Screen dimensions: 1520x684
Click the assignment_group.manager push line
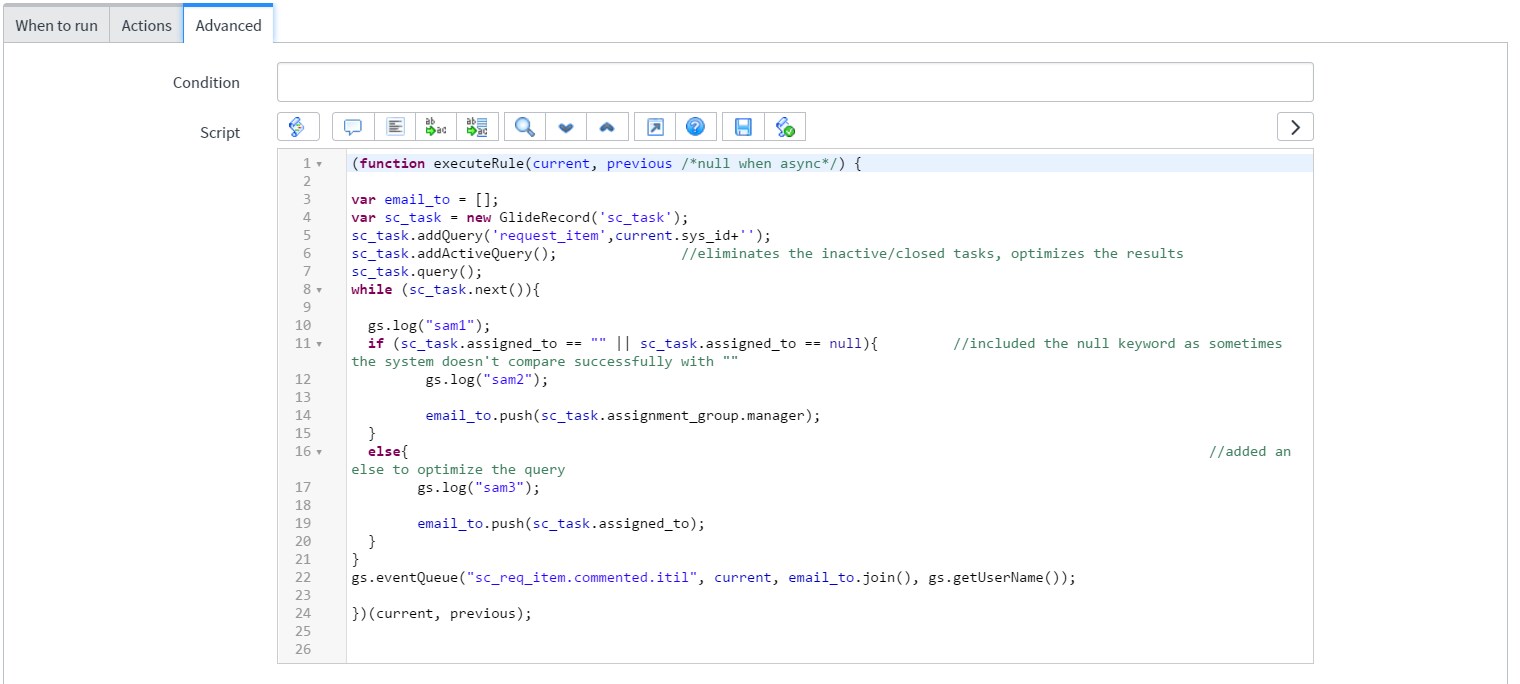623,415
